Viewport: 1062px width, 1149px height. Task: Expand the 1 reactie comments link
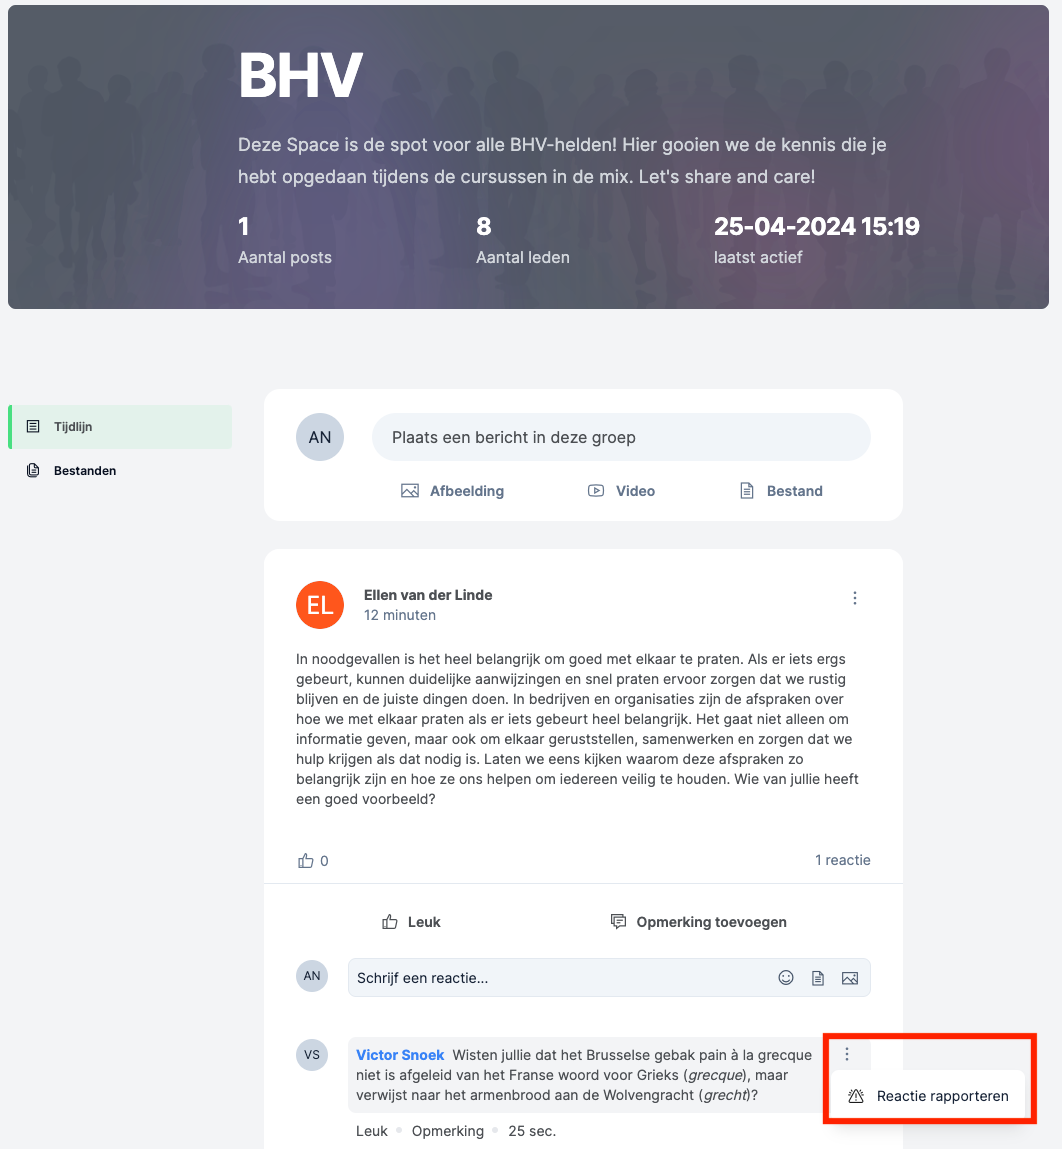point(843,860)
